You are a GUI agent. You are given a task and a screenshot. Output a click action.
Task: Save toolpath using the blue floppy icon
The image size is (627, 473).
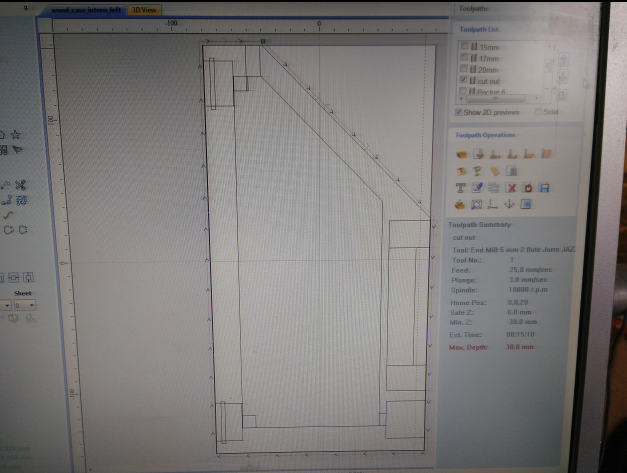[x=544, y=188]
